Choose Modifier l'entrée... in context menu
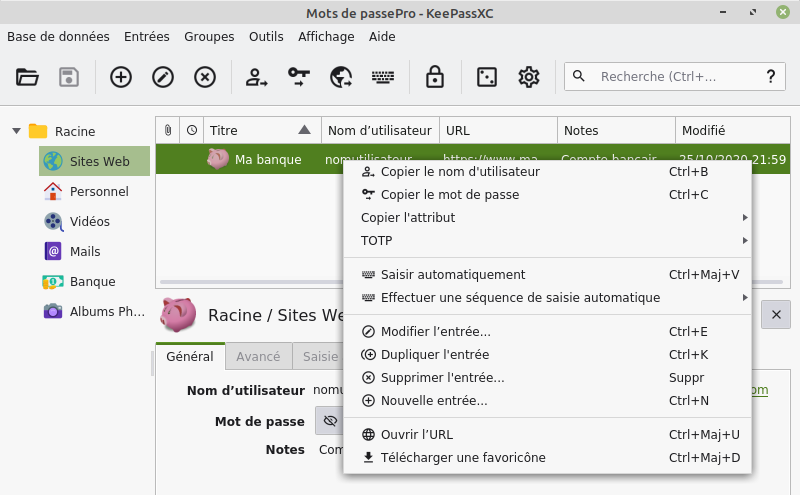 click(547, 332)
